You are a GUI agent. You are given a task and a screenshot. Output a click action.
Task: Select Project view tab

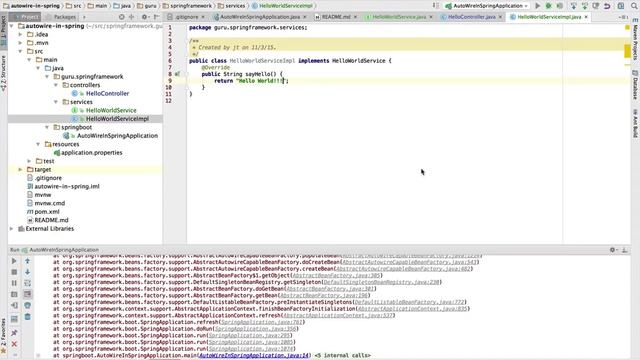point(25,17)
